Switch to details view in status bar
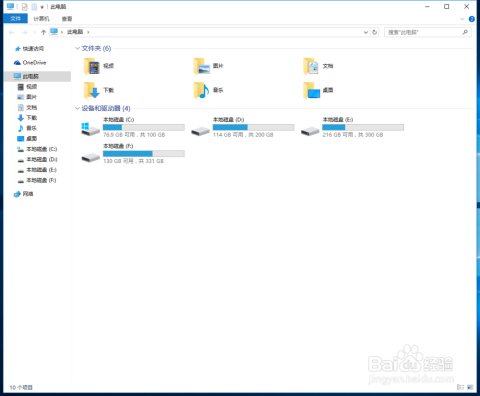 460,387
